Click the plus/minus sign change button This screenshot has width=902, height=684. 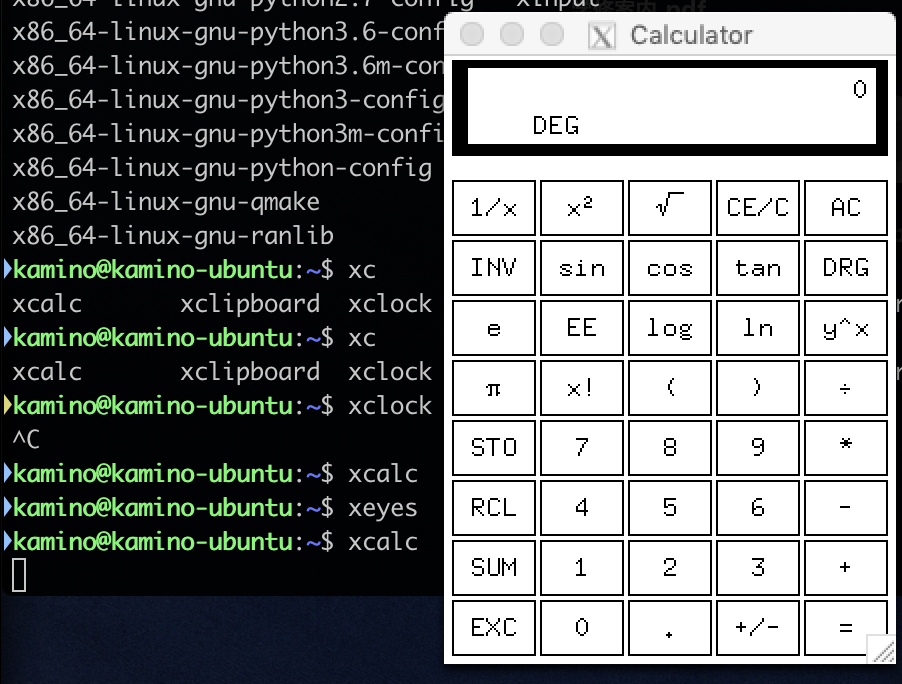coord(758,628)
